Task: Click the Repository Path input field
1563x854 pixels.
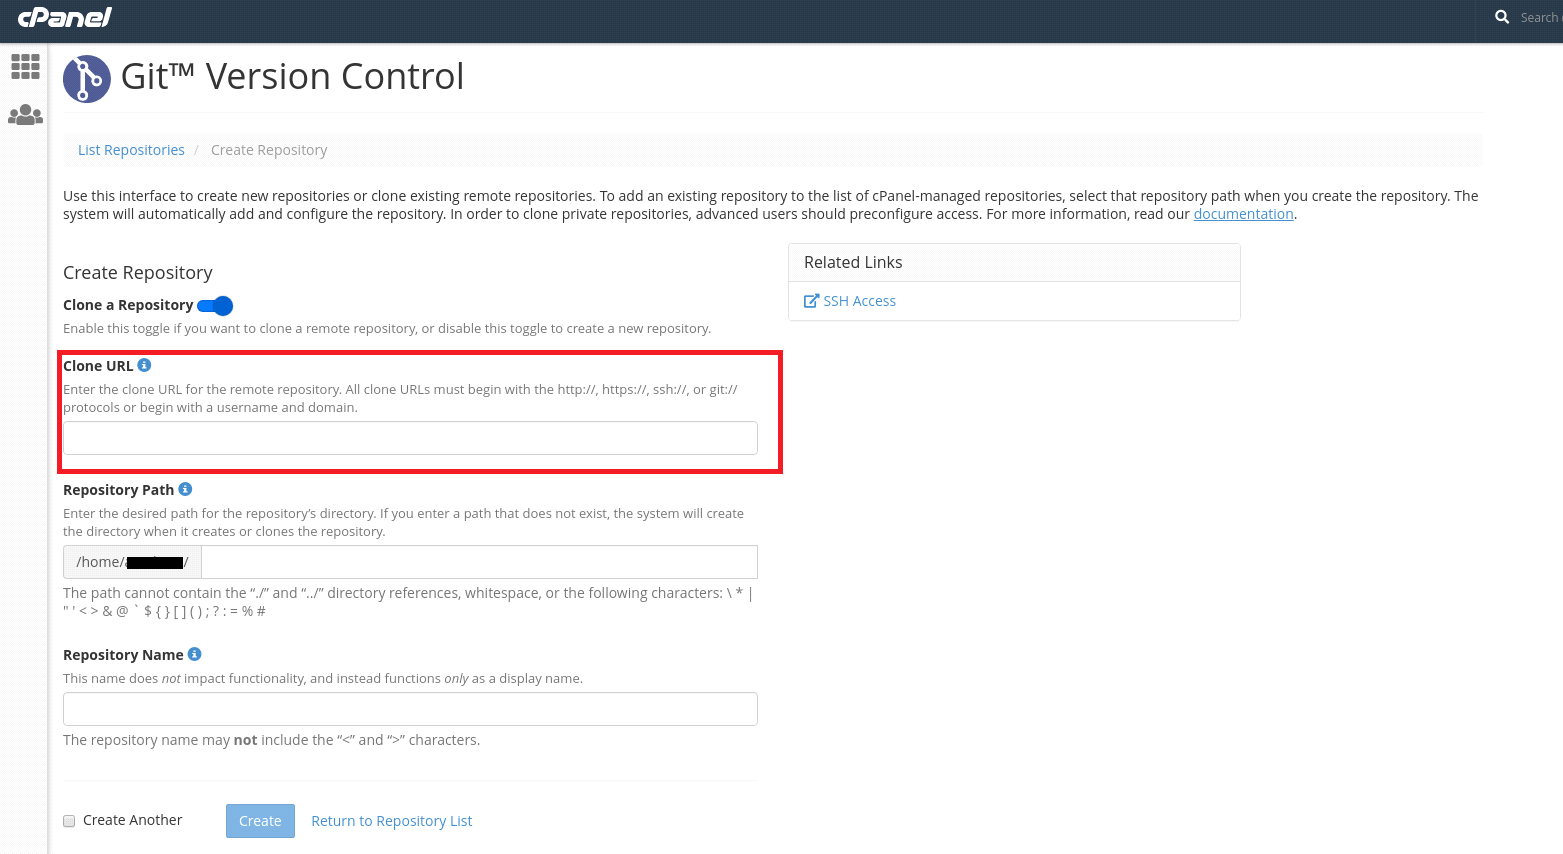Action: point(478,562)
